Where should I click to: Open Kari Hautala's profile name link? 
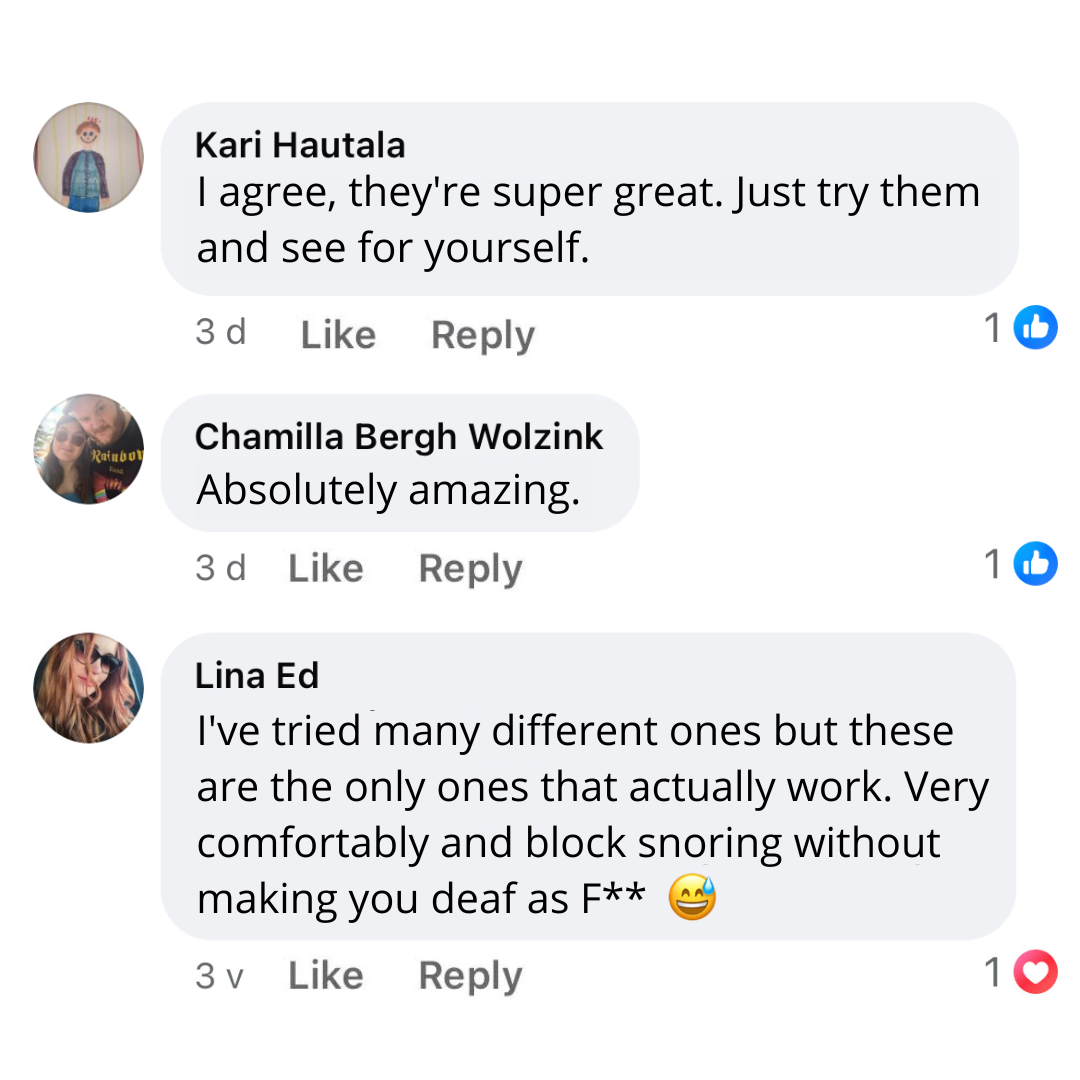coord(300,145)
